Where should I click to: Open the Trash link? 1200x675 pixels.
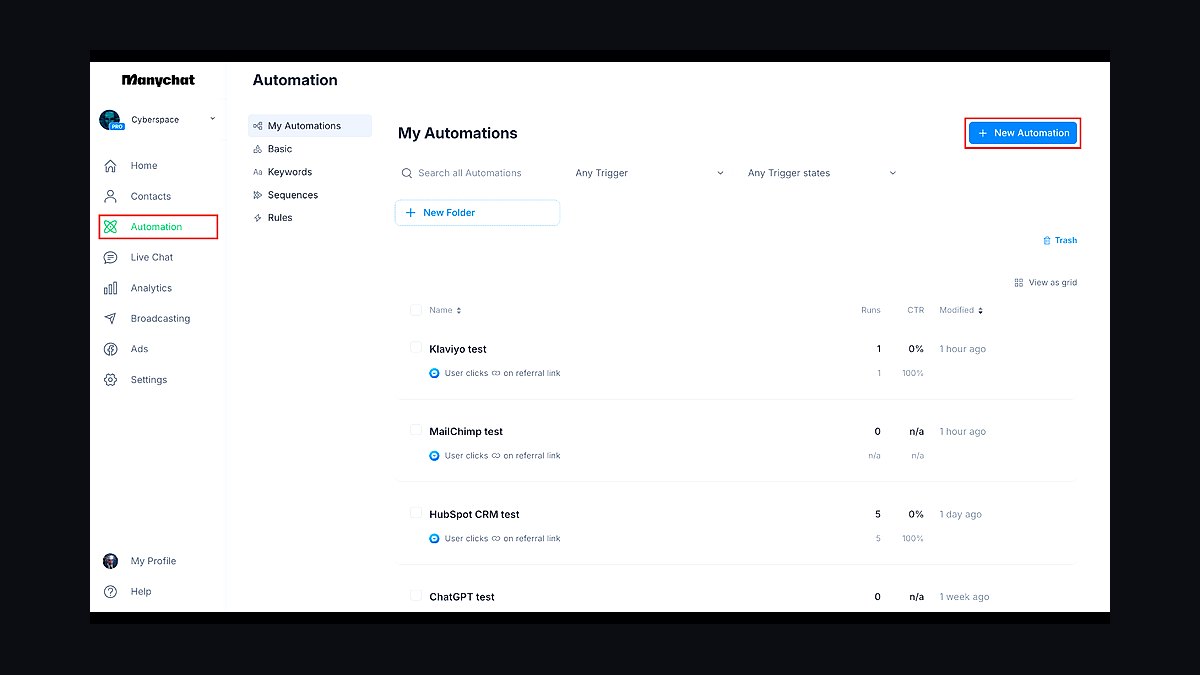pos(1060,241)
